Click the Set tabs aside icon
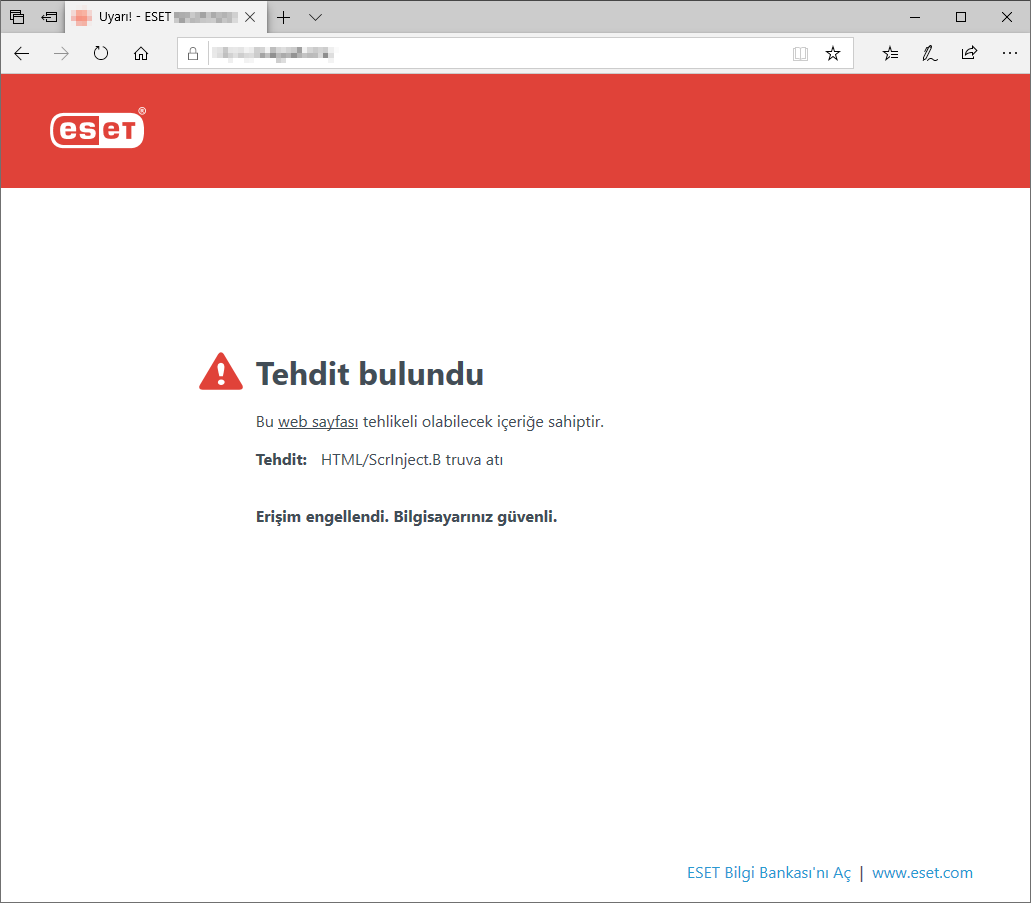Image resolution: width=1031 pixels, height=903 pixels. click(48, 17)
